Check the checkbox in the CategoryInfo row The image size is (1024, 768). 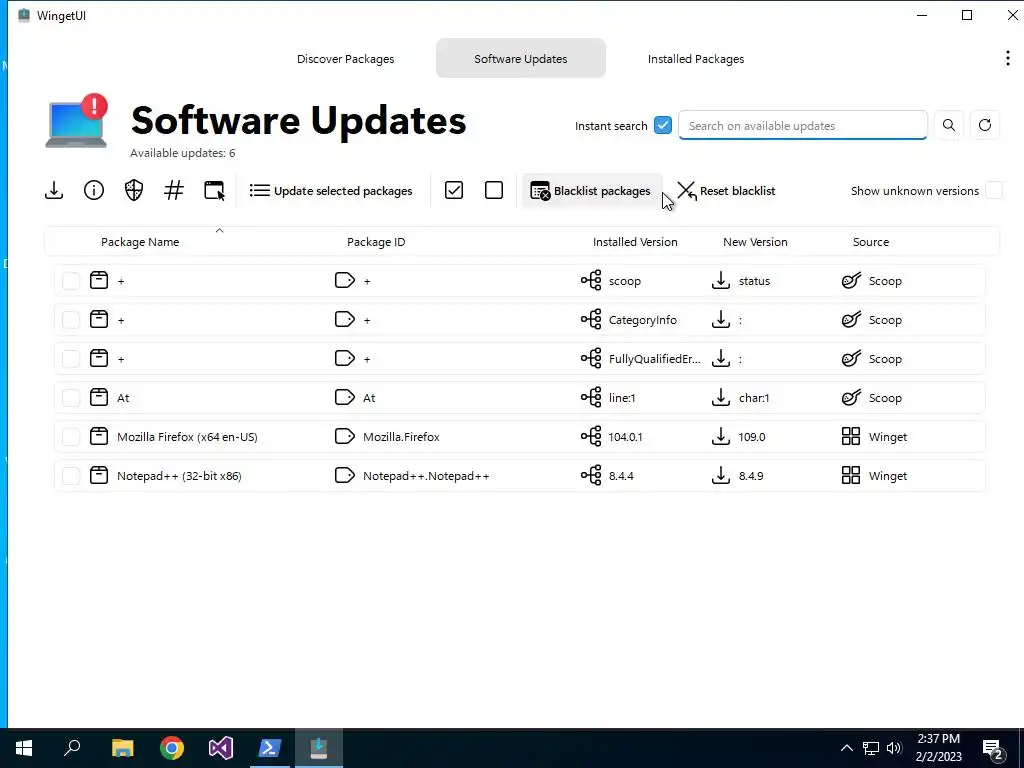point(71,319)
